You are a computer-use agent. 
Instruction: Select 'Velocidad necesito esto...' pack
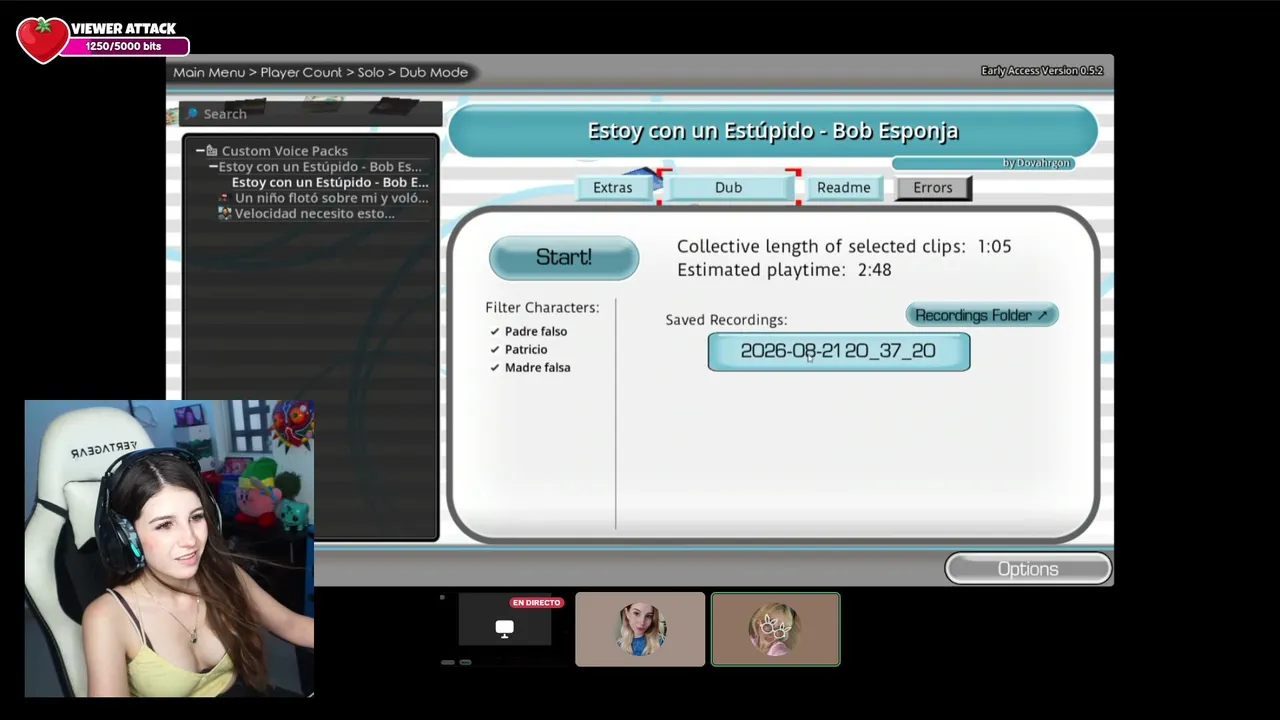pyautogui.click(x=314, y=213)
